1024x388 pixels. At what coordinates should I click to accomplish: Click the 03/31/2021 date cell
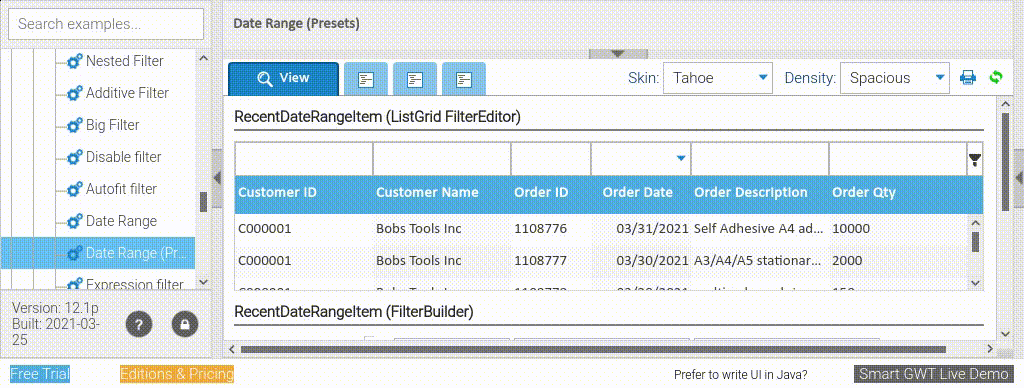point(640,229)
